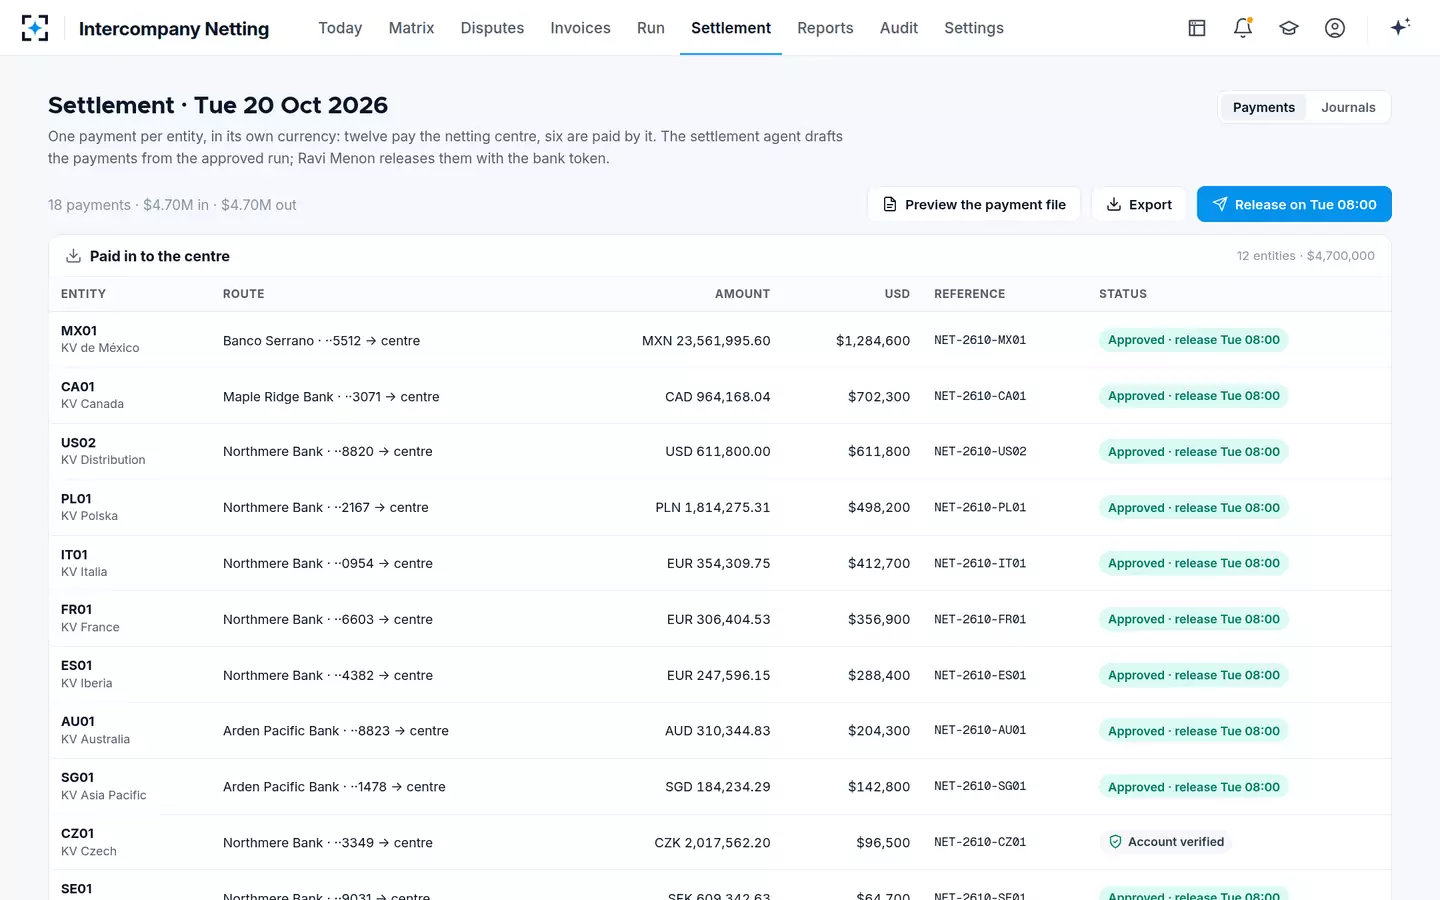The height and width of the screenshot is (900, 1440).
Task: Go to the Today tab
Action: click(x=340, y=28)
